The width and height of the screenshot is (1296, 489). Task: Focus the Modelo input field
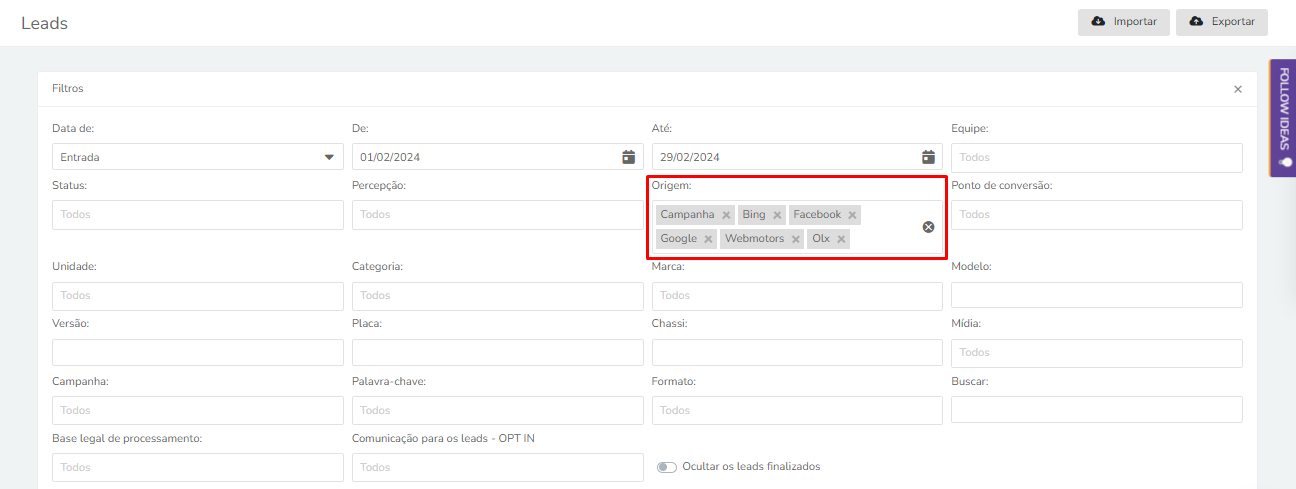(1097, 295)
